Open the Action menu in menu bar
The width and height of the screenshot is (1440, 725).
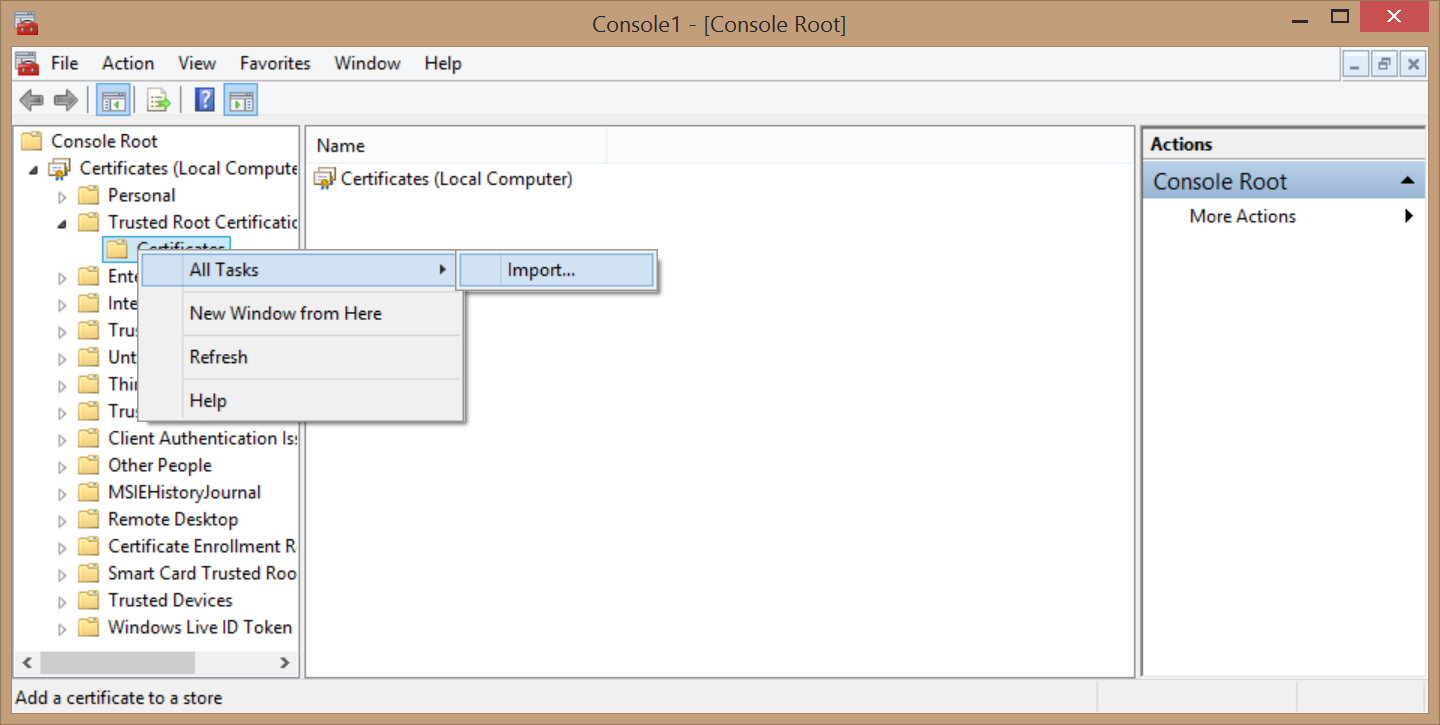click(x=128, y=63)
